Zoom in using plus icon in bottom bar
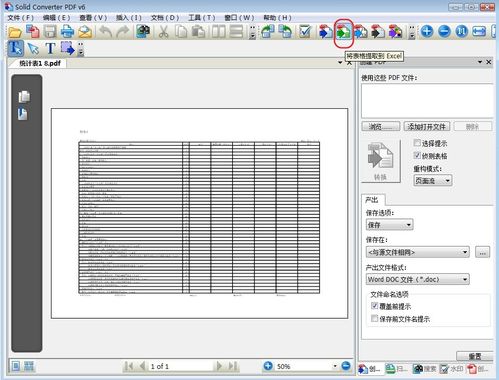This screenshot has width=499, height=380. tap(268, 366)
